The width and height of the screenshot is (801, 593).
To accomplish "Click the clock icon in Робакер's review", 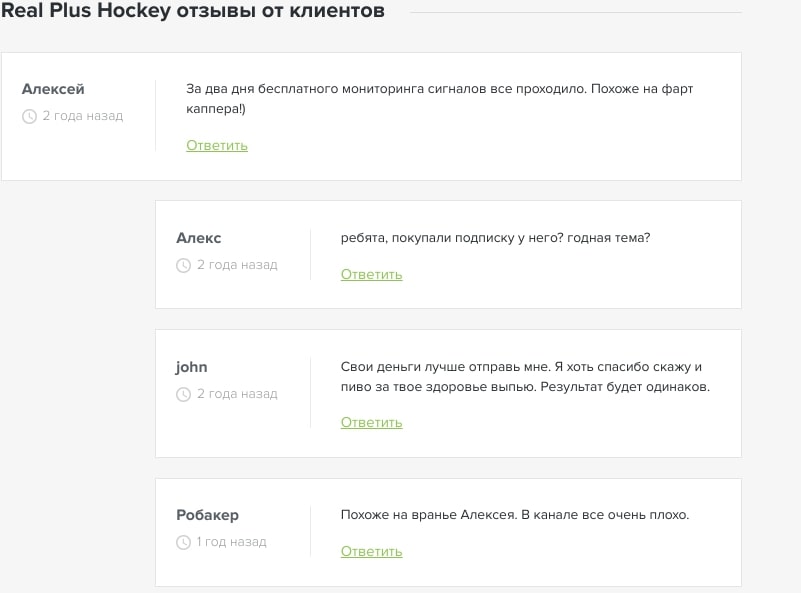I will click(183, 542).
